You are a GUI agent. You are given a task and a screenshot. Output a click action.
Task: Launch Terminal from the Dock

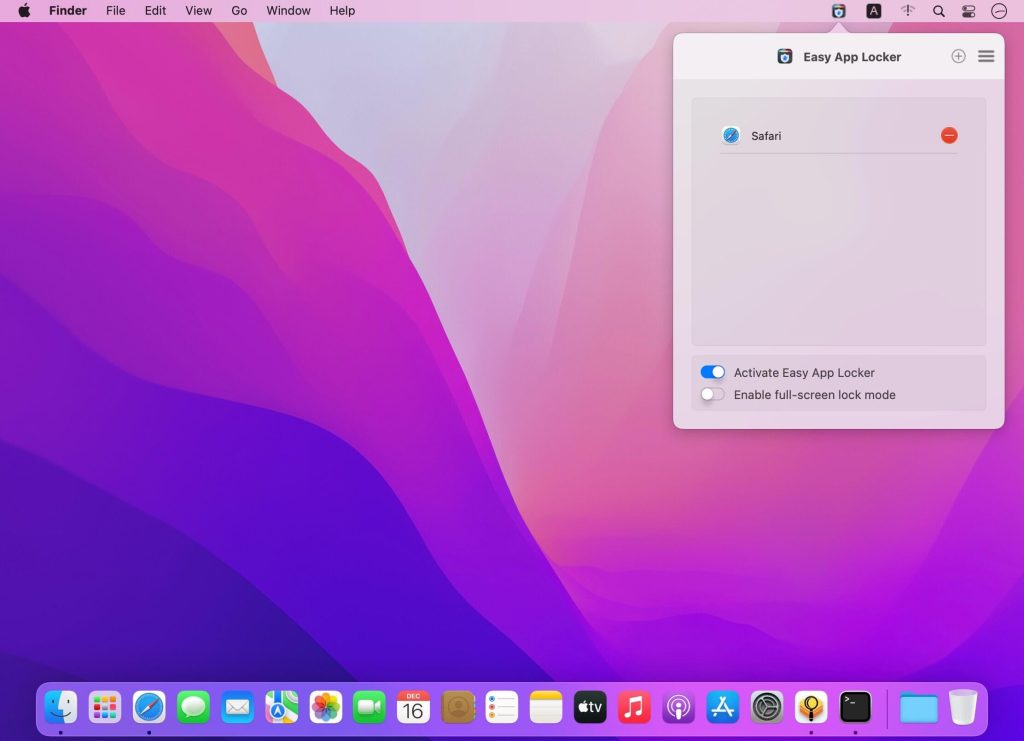click(x=854, y=707)
